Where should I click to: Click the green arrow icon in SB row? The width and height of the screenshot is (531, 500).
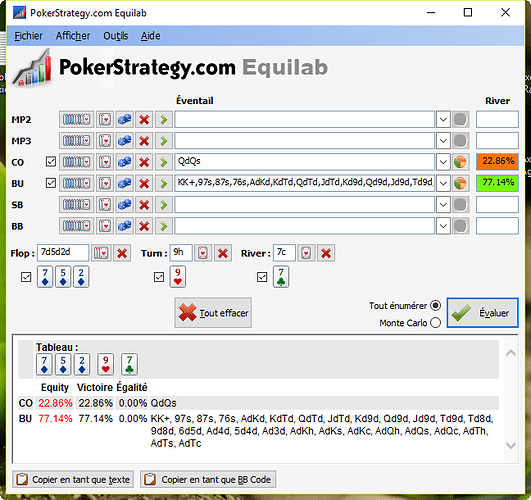pyautogui.click(x=164, y=205)
